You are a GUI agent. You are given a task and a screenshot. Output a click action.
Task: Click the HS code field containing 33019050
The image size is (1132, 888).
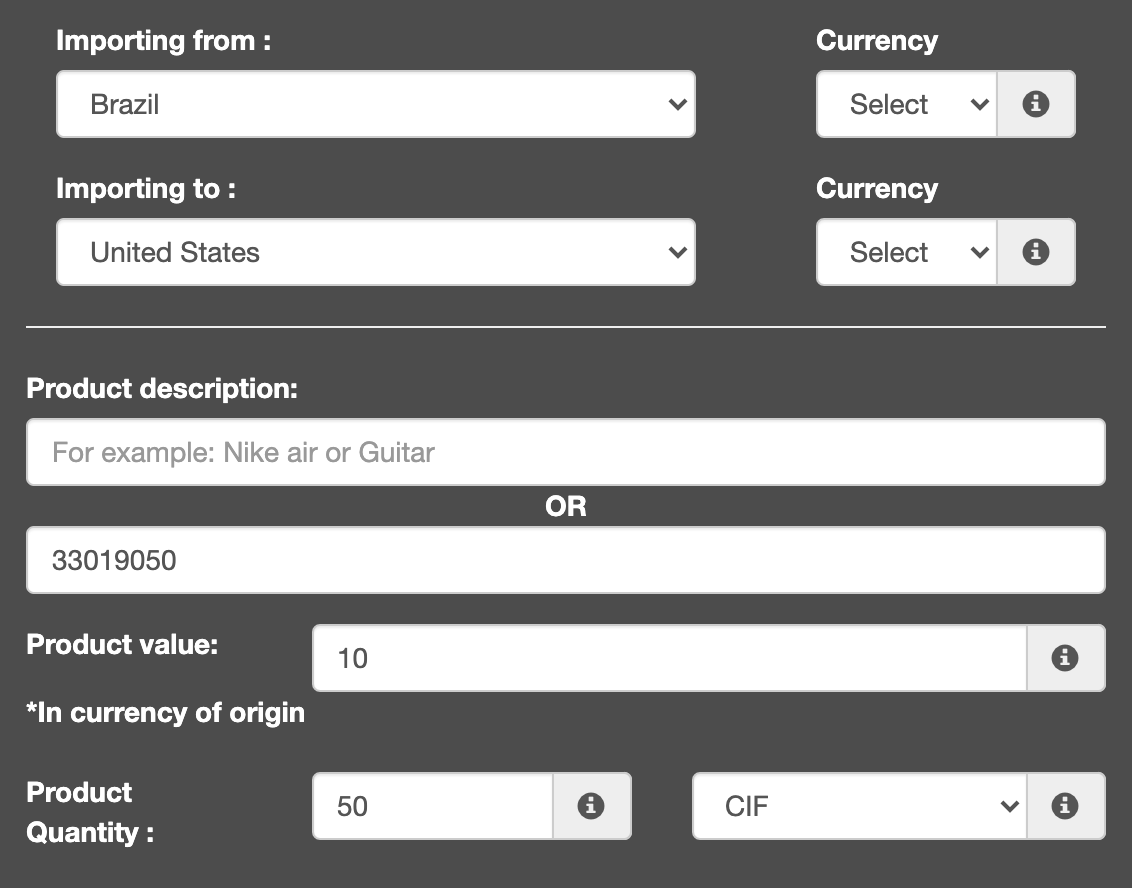pyautogui.click(x=565, y=560)
